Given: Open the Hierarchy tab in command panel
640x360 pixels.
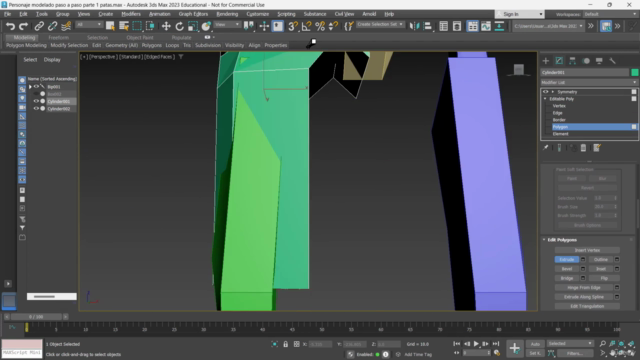Looking at the screenshot, I should point(573,61).
